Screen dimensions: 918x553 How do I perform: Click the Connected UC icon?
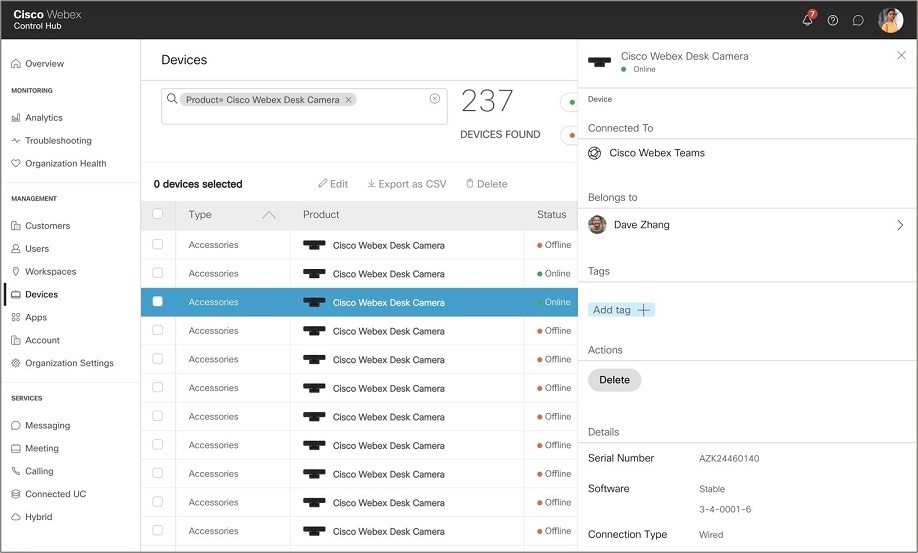tap(16, 494)
